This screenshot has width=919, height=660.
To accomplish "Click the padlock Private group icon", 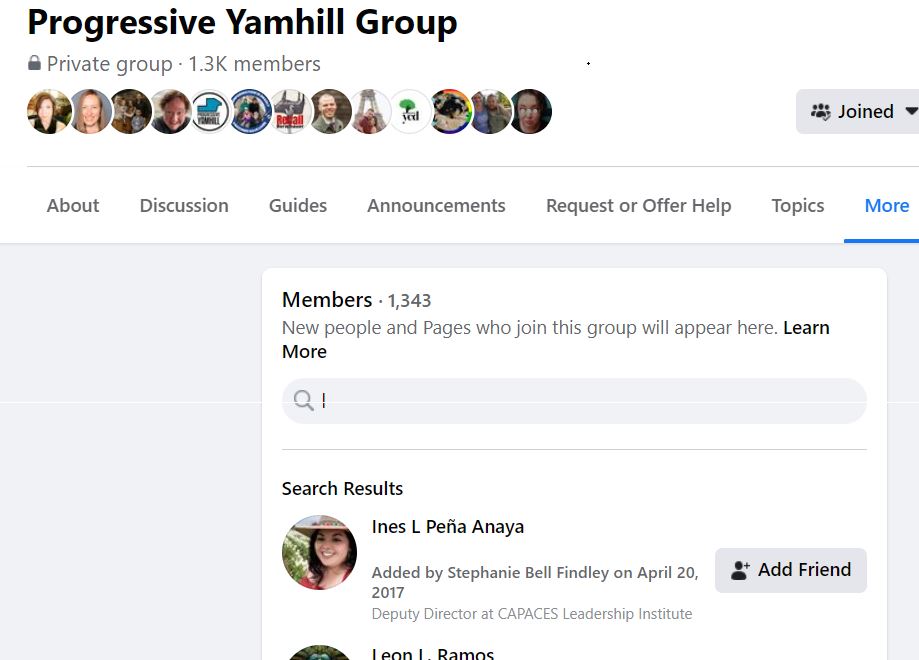I will click(x=35, y=63).
